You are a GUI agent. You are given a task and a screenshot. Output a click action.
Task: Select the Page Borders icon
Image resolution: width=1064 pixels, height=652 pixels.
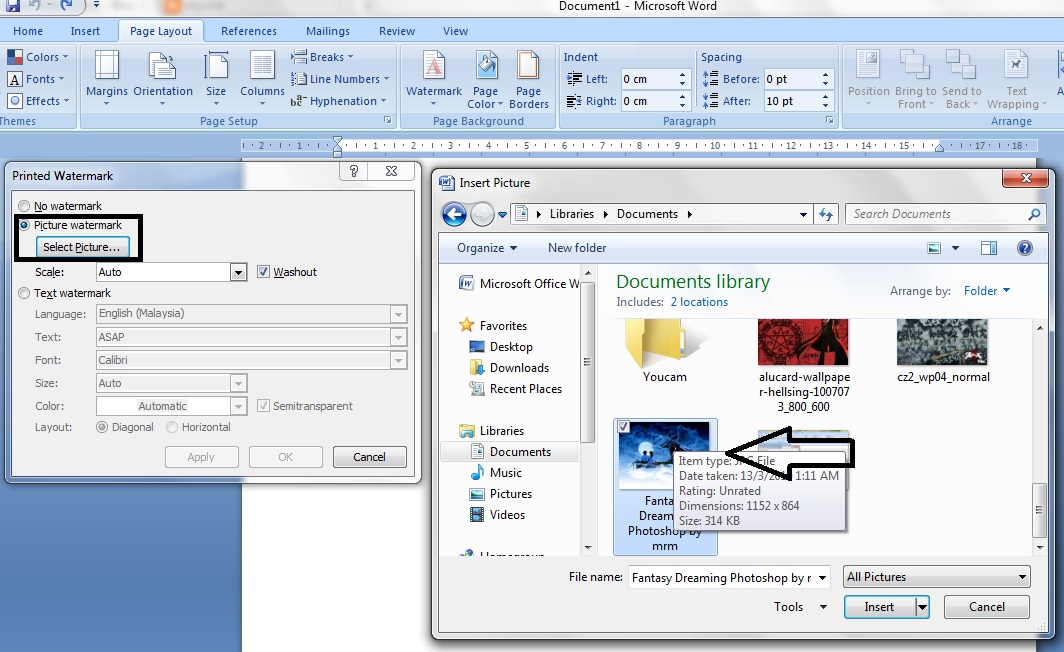[529, 80]
